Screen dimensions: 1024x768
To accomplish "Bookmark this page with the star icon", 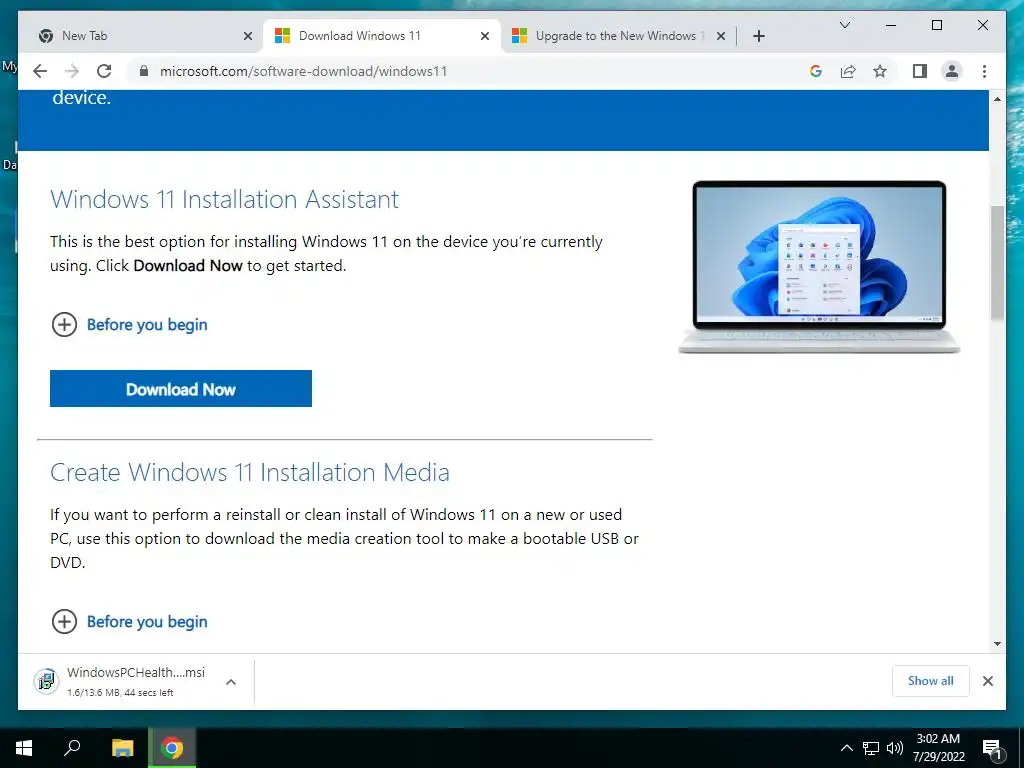I will coord(880,71).
